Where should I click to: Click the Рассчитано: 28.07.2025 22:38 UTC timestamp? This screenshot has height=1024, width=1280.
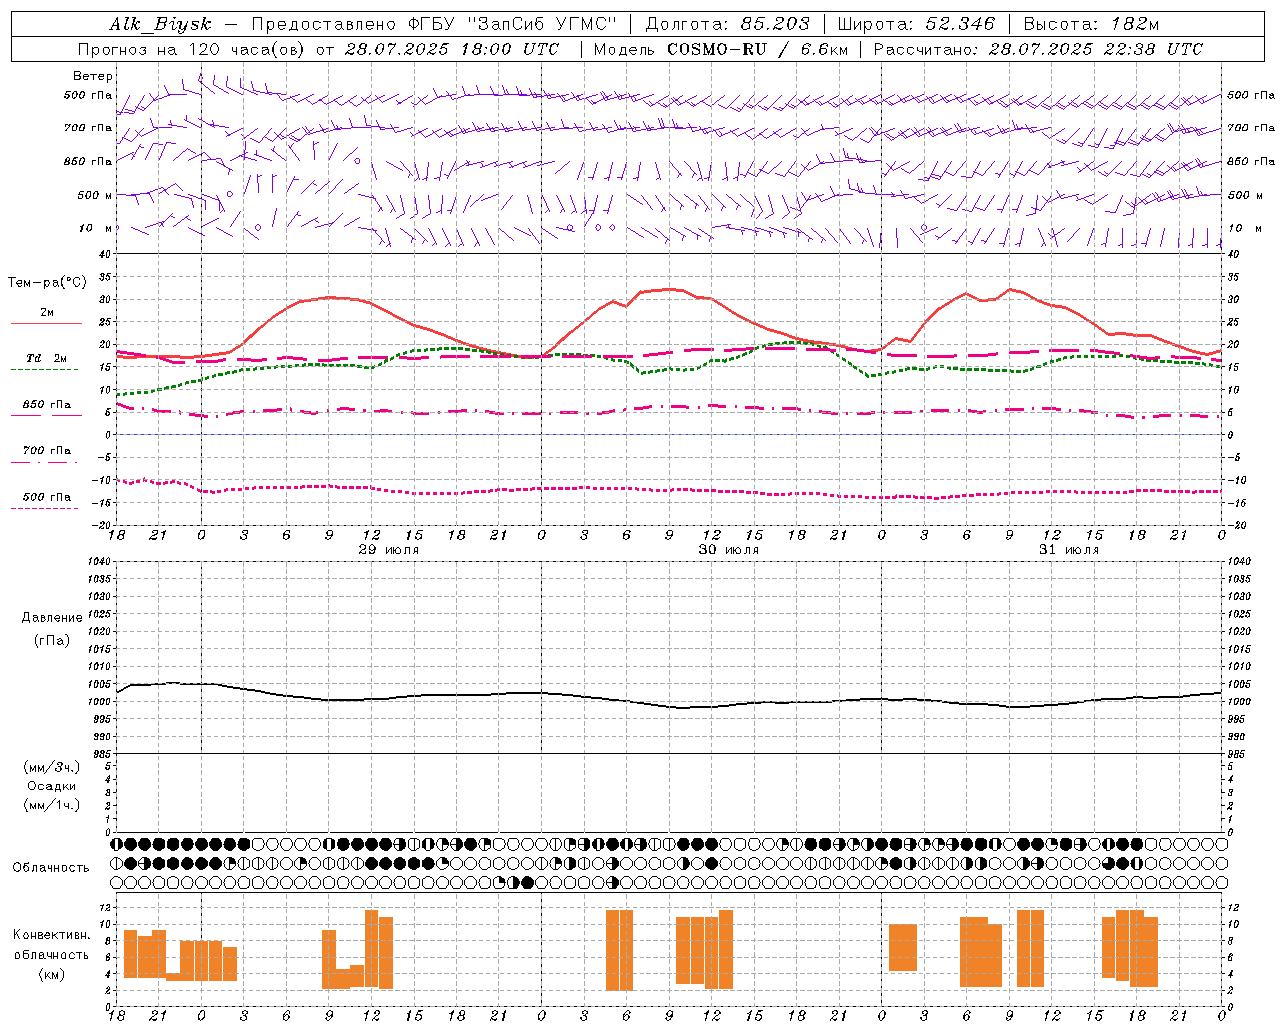1038,49
